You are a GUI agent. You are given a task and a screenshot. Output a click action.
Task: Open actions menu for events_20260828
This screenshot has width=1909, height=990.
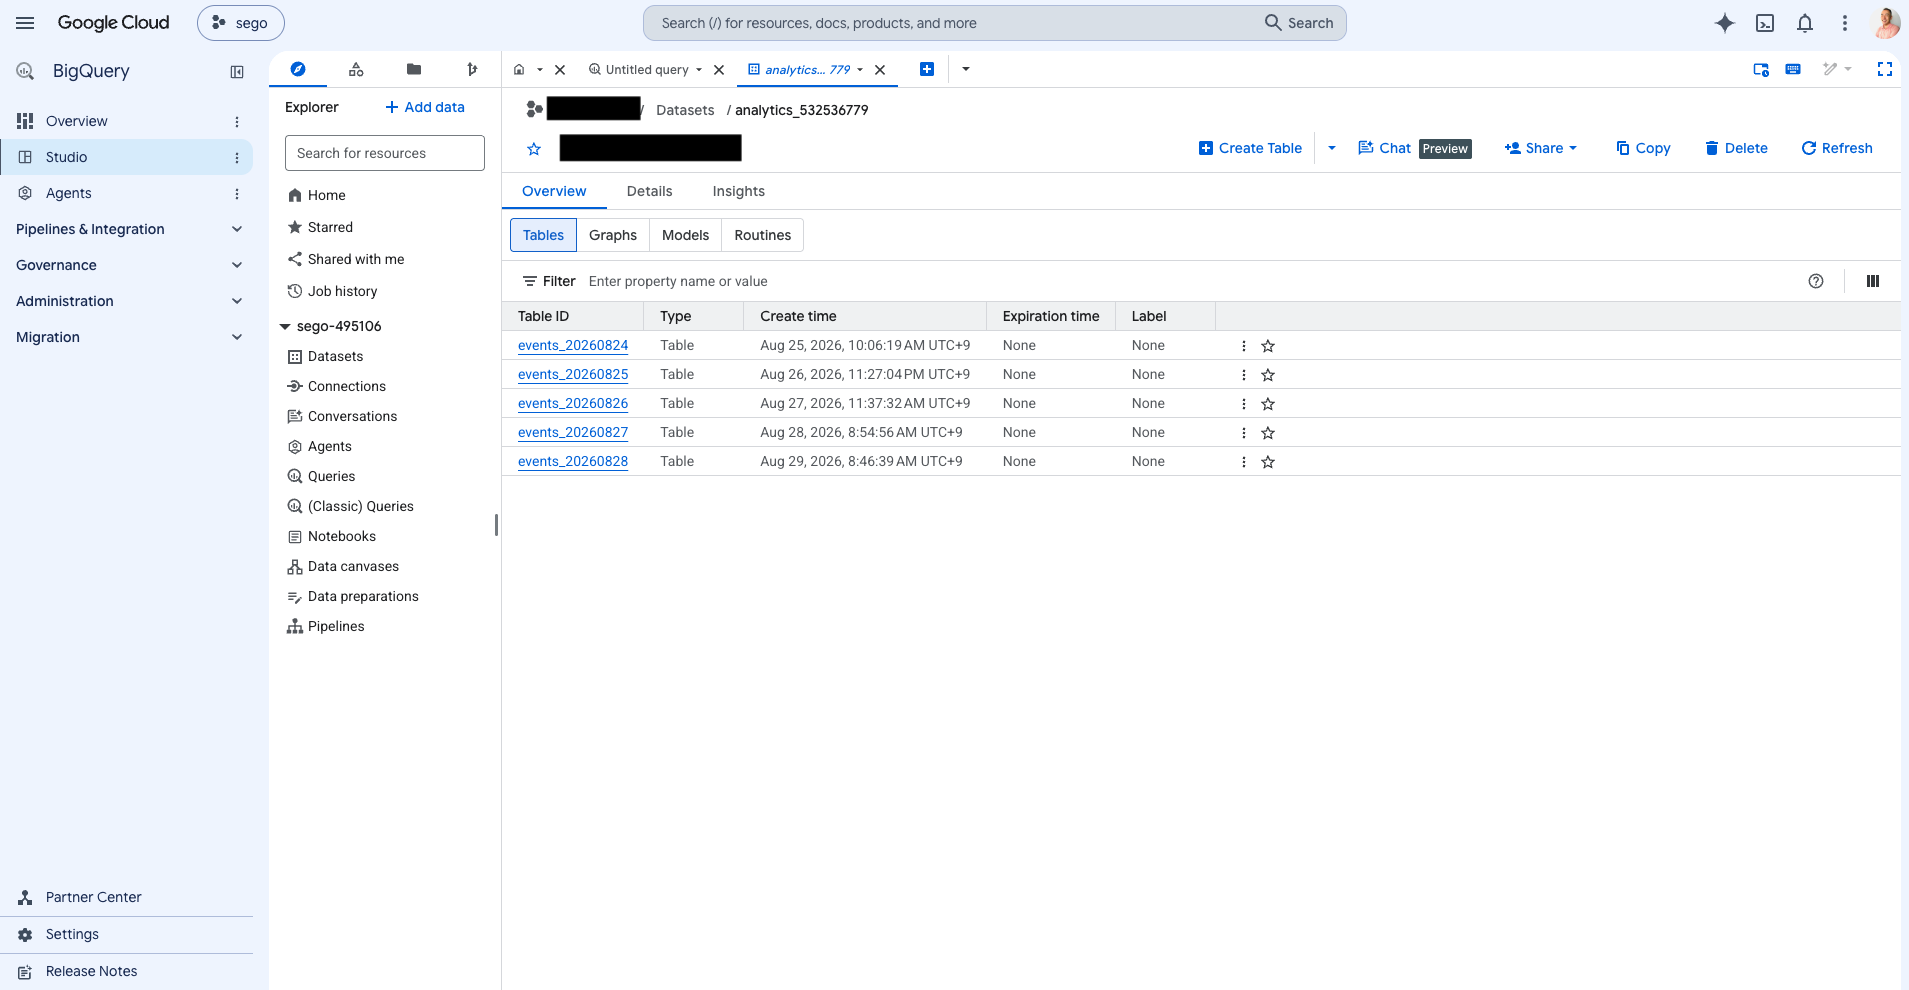[x=1244, y=462]
